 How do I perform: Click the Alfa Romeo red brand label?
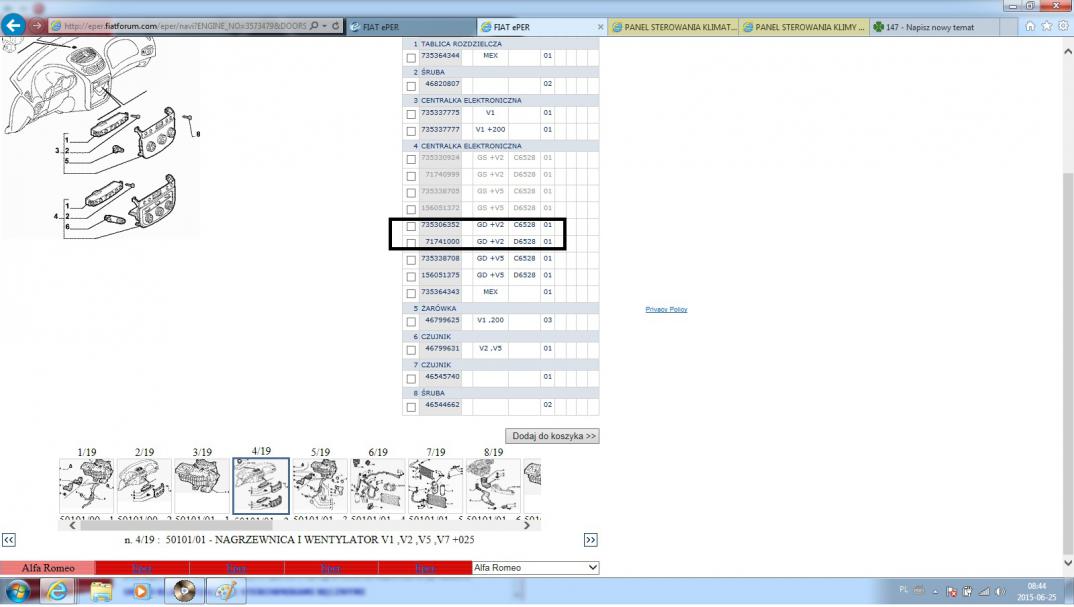pos(48,568)
